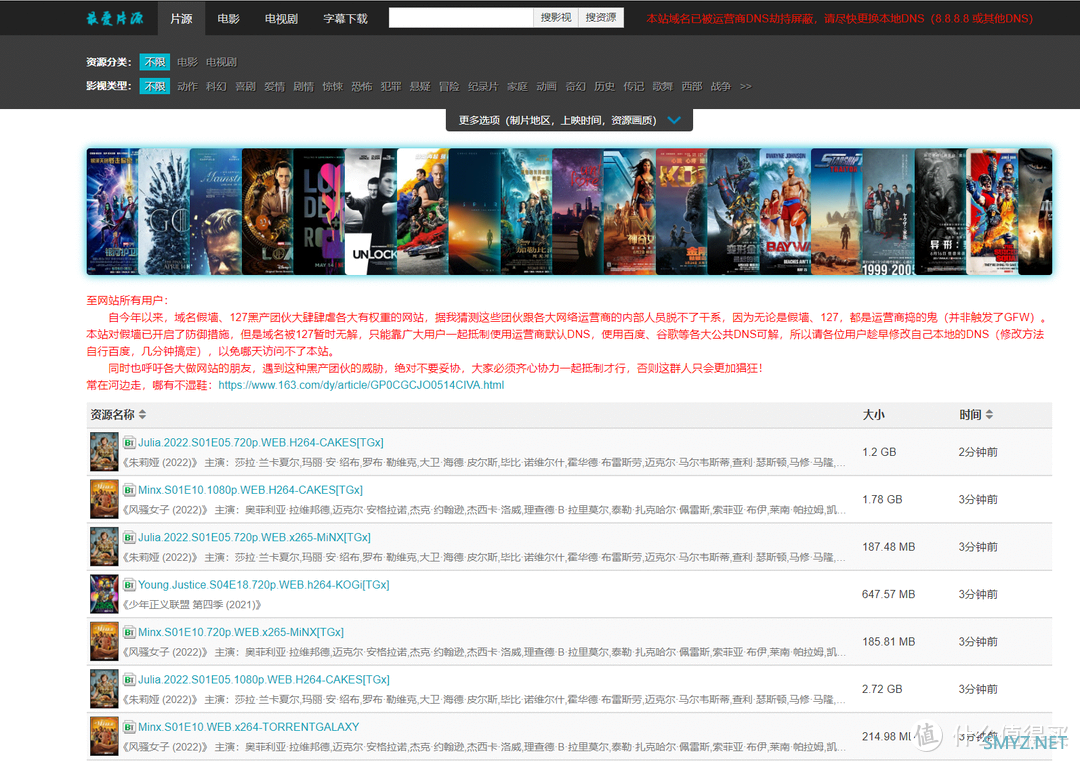1080x762 pixels.
Task: Click 搜影视 search button
Action: (x=556, y=17)
